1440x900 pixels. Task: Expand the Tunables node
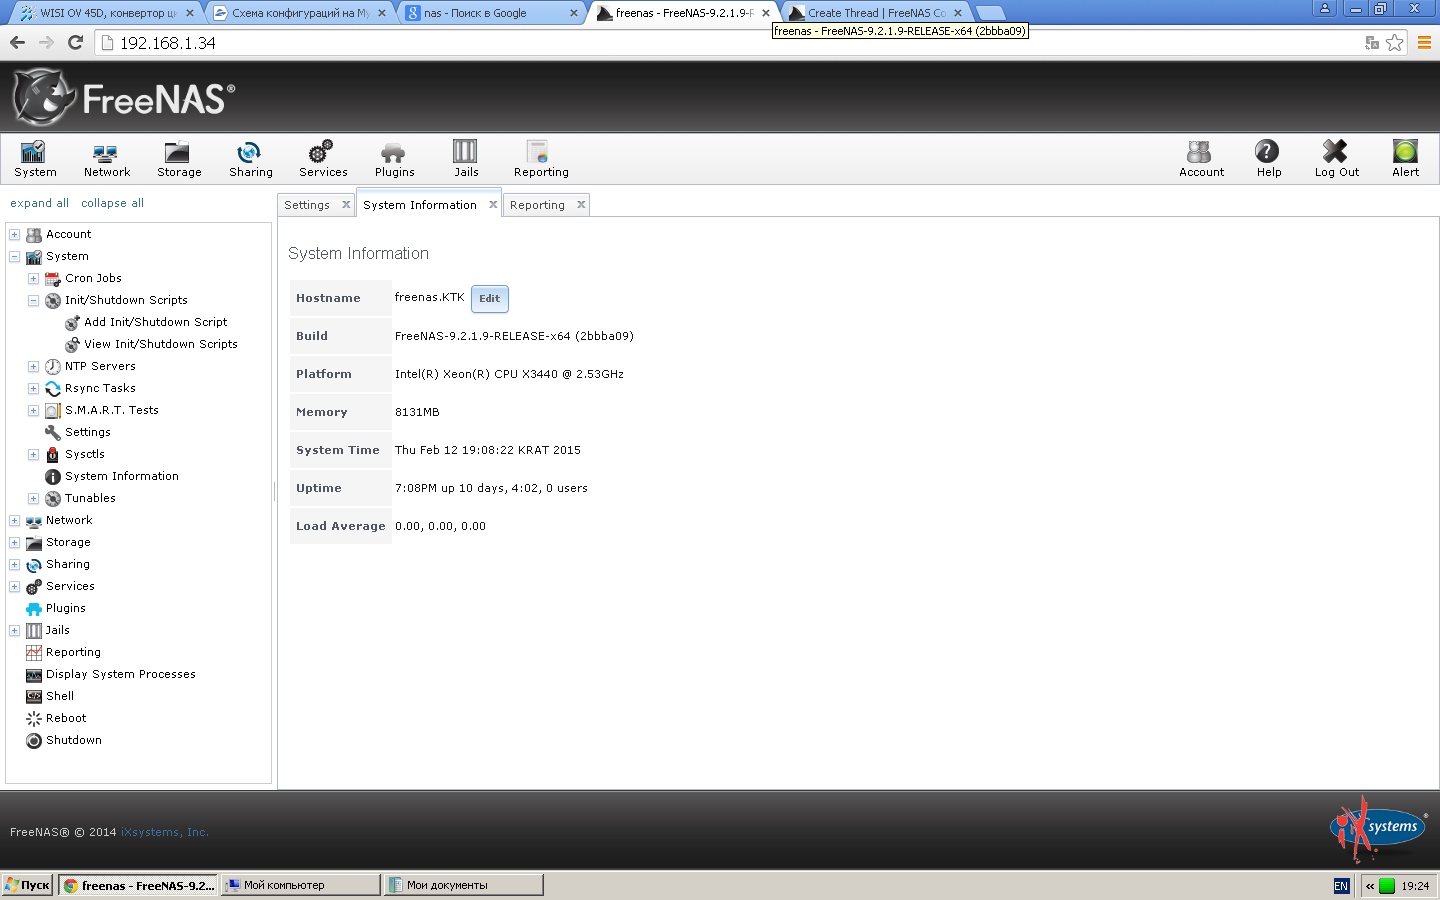(34, 499)
